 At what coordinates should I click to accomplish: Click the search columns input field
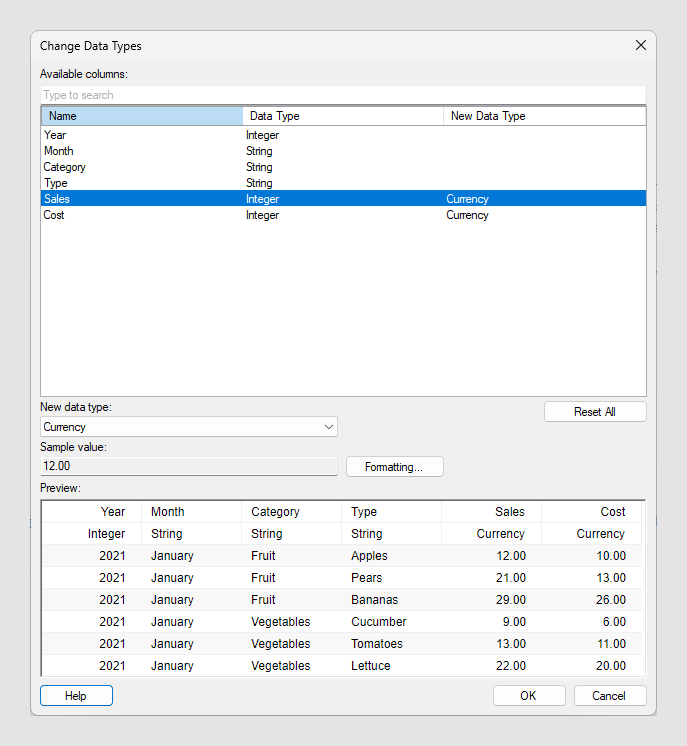(x=343, y=95)
